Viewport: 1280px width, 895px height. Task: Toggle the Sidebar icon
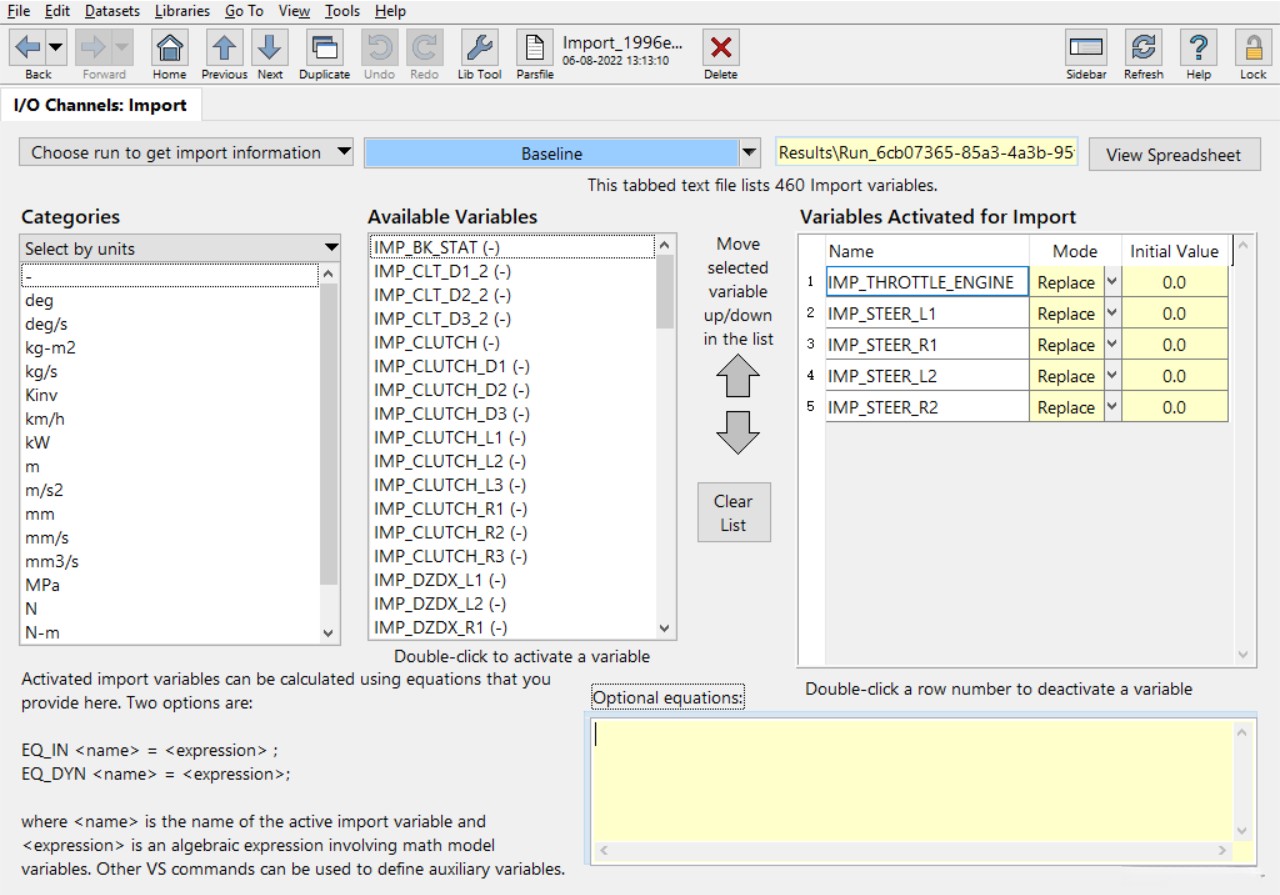pos(1086,48)
